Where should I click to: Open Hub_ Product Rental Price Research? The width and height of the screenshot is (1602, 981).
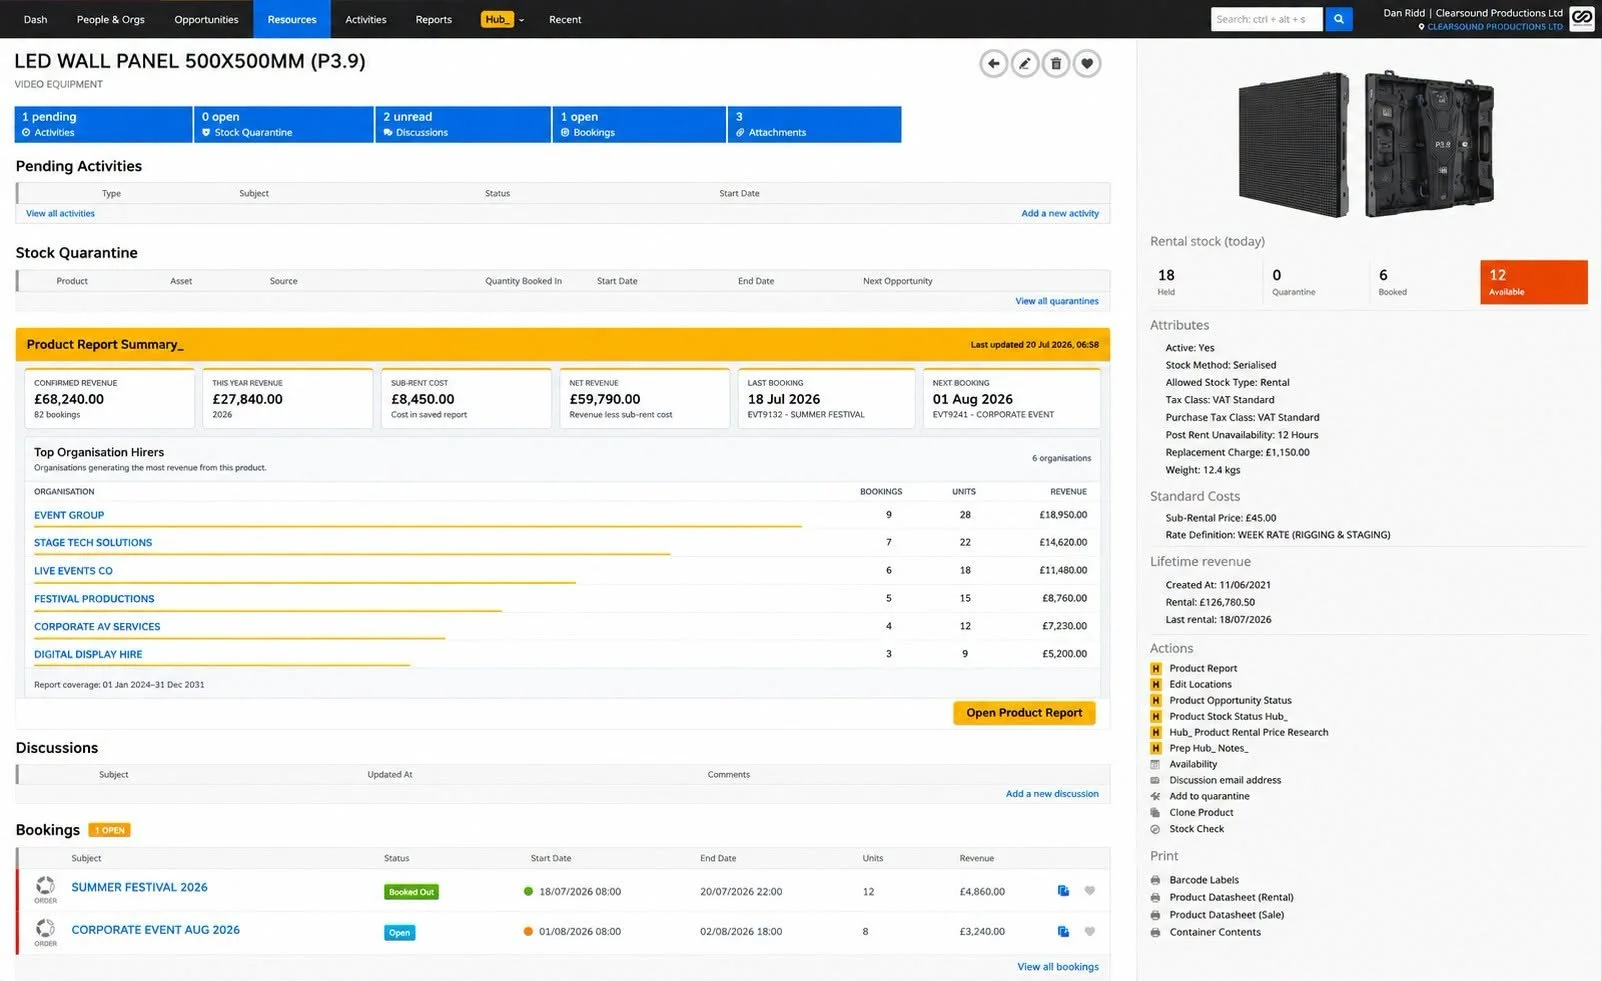(x=1249, y=732)
